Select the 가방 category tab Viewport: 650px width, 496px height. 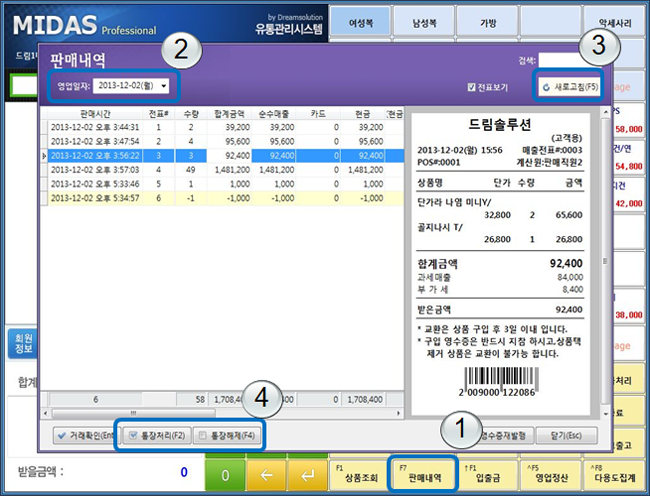click(487, 23)
